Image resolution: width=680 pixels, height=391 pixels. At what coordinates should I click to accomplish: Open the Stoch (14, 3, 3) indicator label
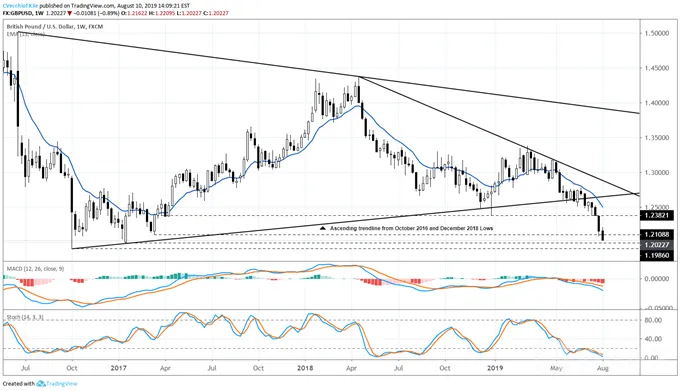pos(25,317)
